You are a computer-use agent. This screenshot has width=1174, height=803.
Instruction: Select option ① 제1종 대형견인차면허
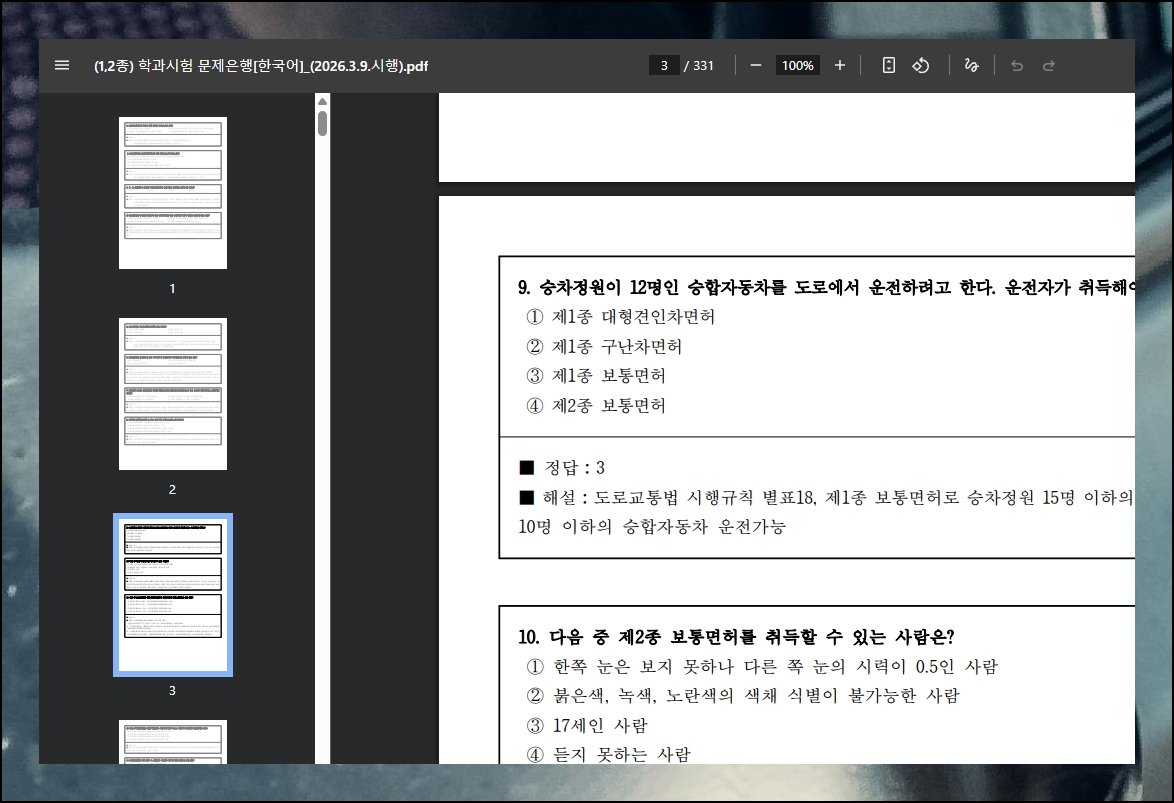point(621,317)
